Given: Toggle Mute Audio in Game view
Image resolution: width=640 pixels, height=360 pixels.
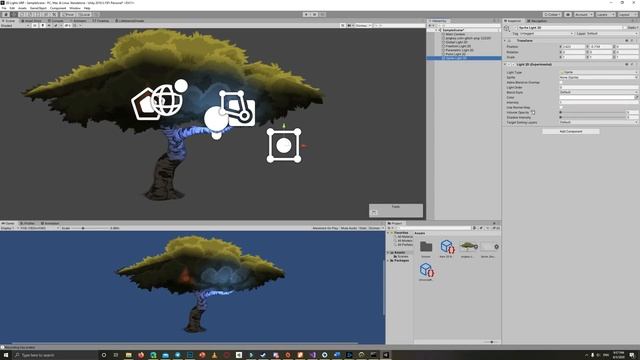Looking at the screenshot, I should [349, 228].
